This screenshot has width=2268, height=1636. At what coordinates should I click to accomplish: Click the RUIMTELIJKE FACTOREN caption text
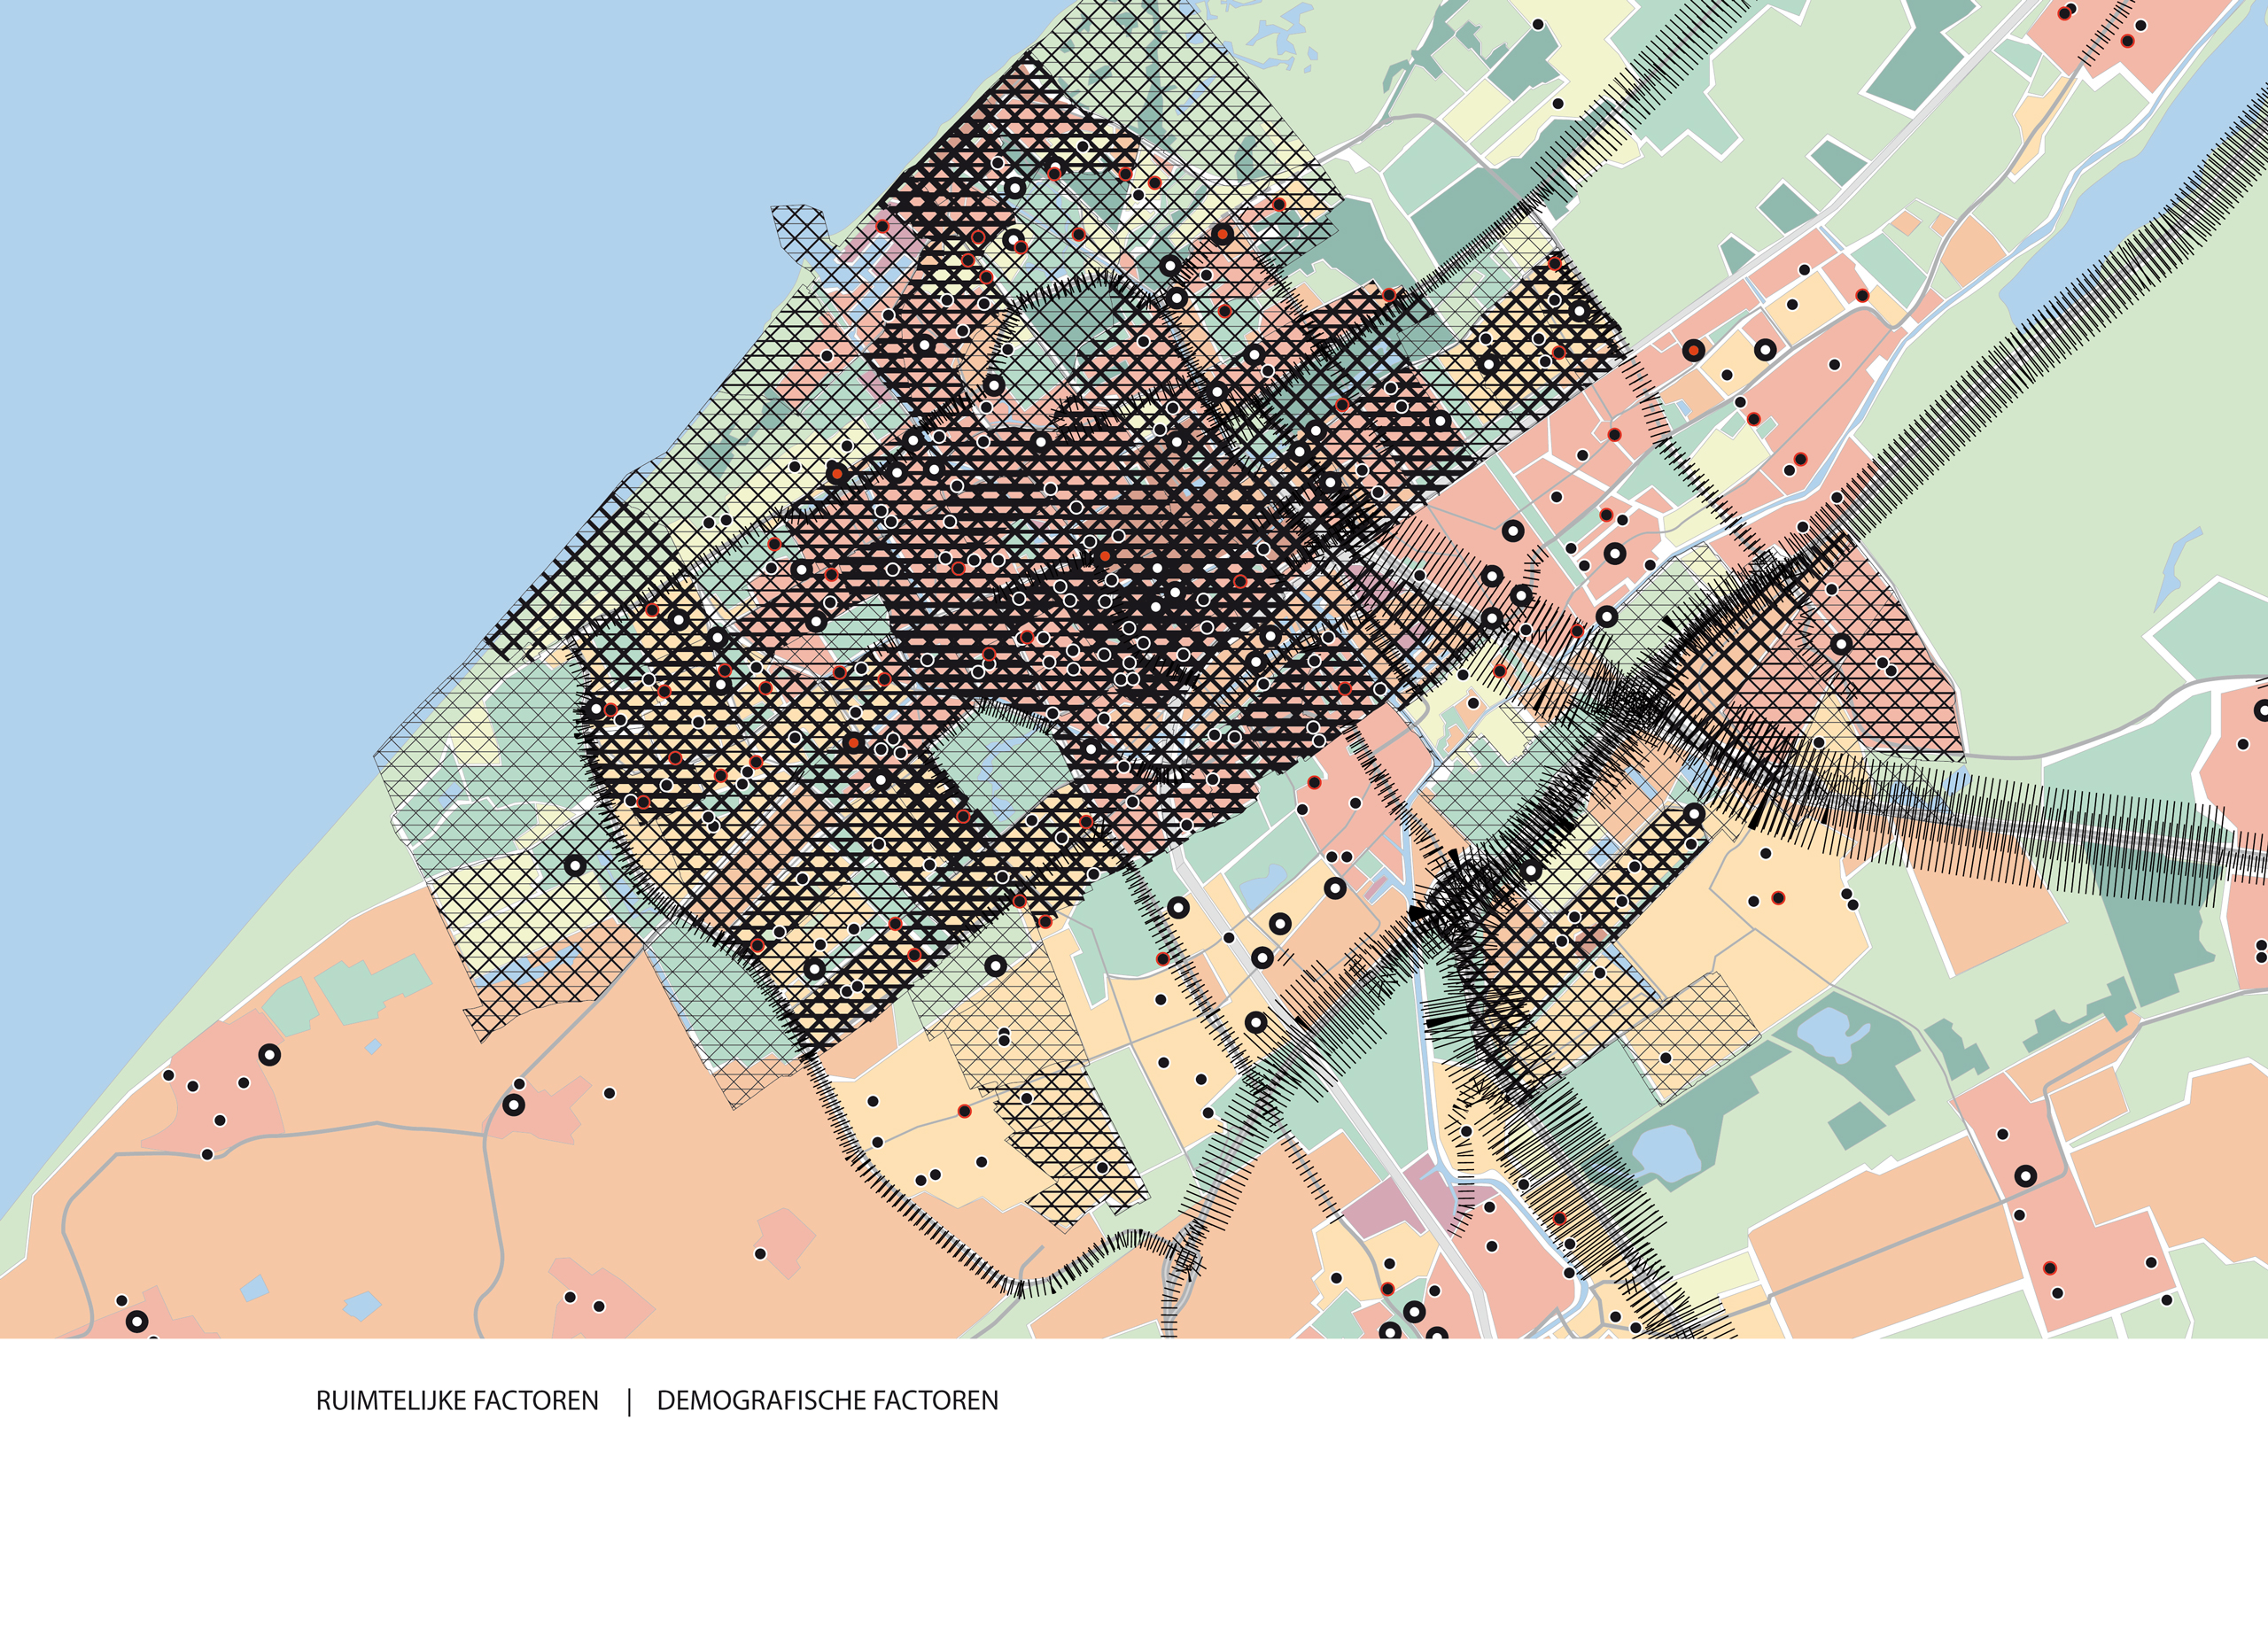457,1401
